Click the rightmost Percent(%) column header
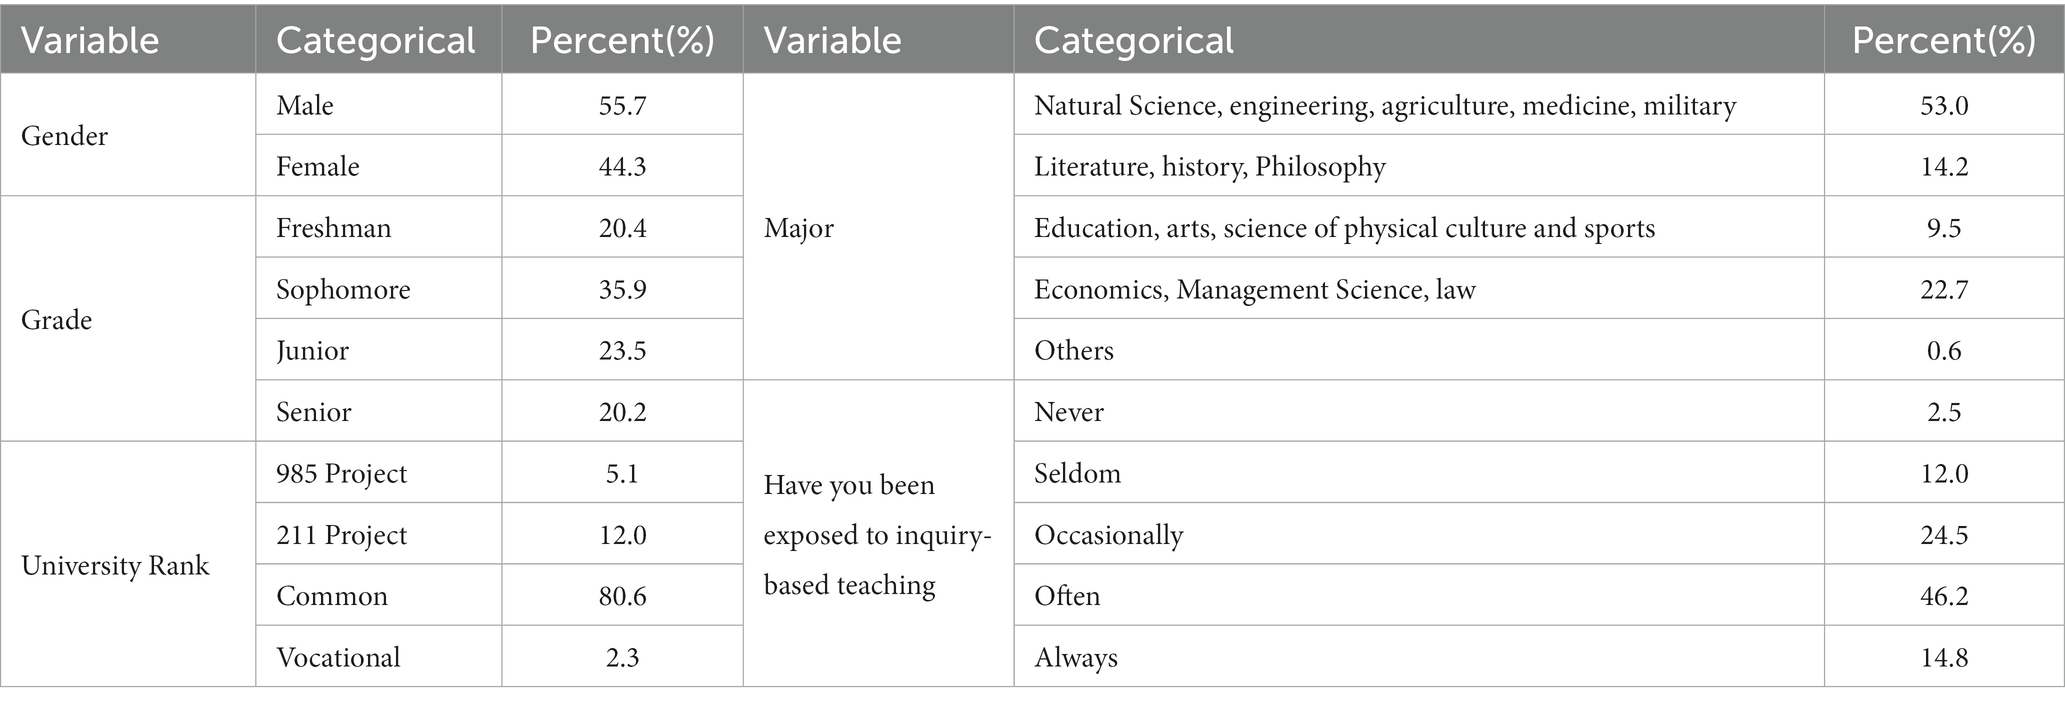This screenshot has height=705, width=2065. tap(1944, 41)
